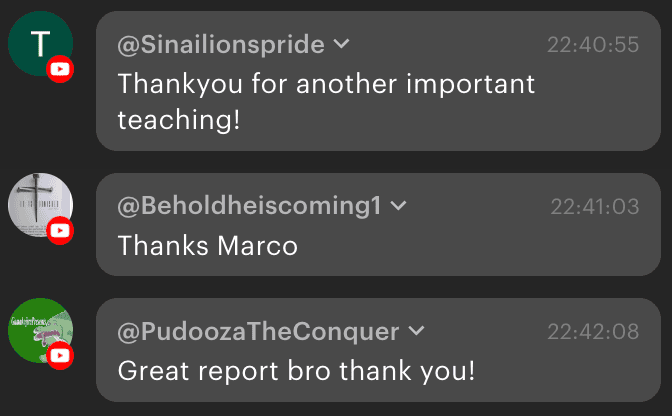The image size is (672, 416).
Task: Click the YouTube badge on the T avatar
Action: tap(60, 69)
